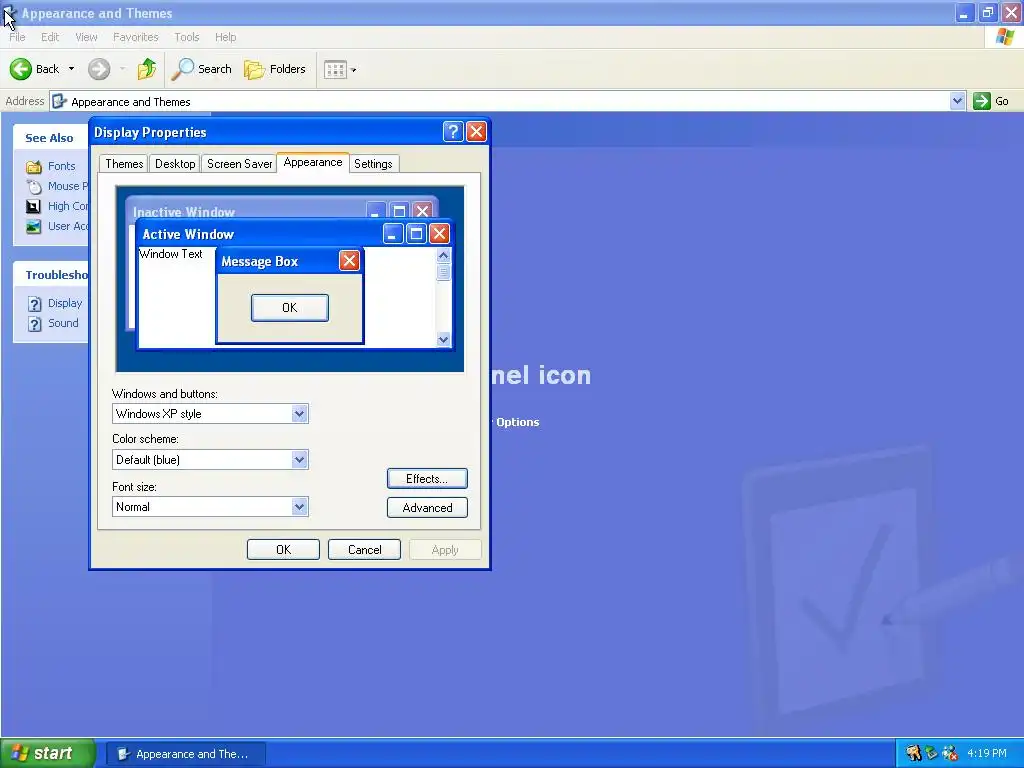Viewport: 1024px width, 768px height.
Task: Click the Advanced button
Action: (427, 508)
